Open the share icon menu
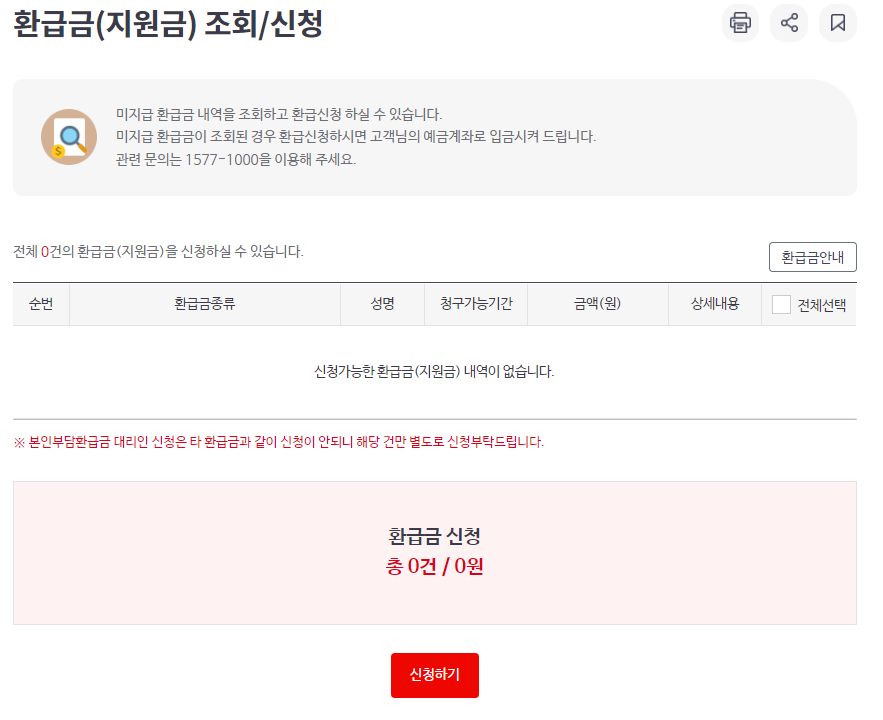 click(789, 23)
